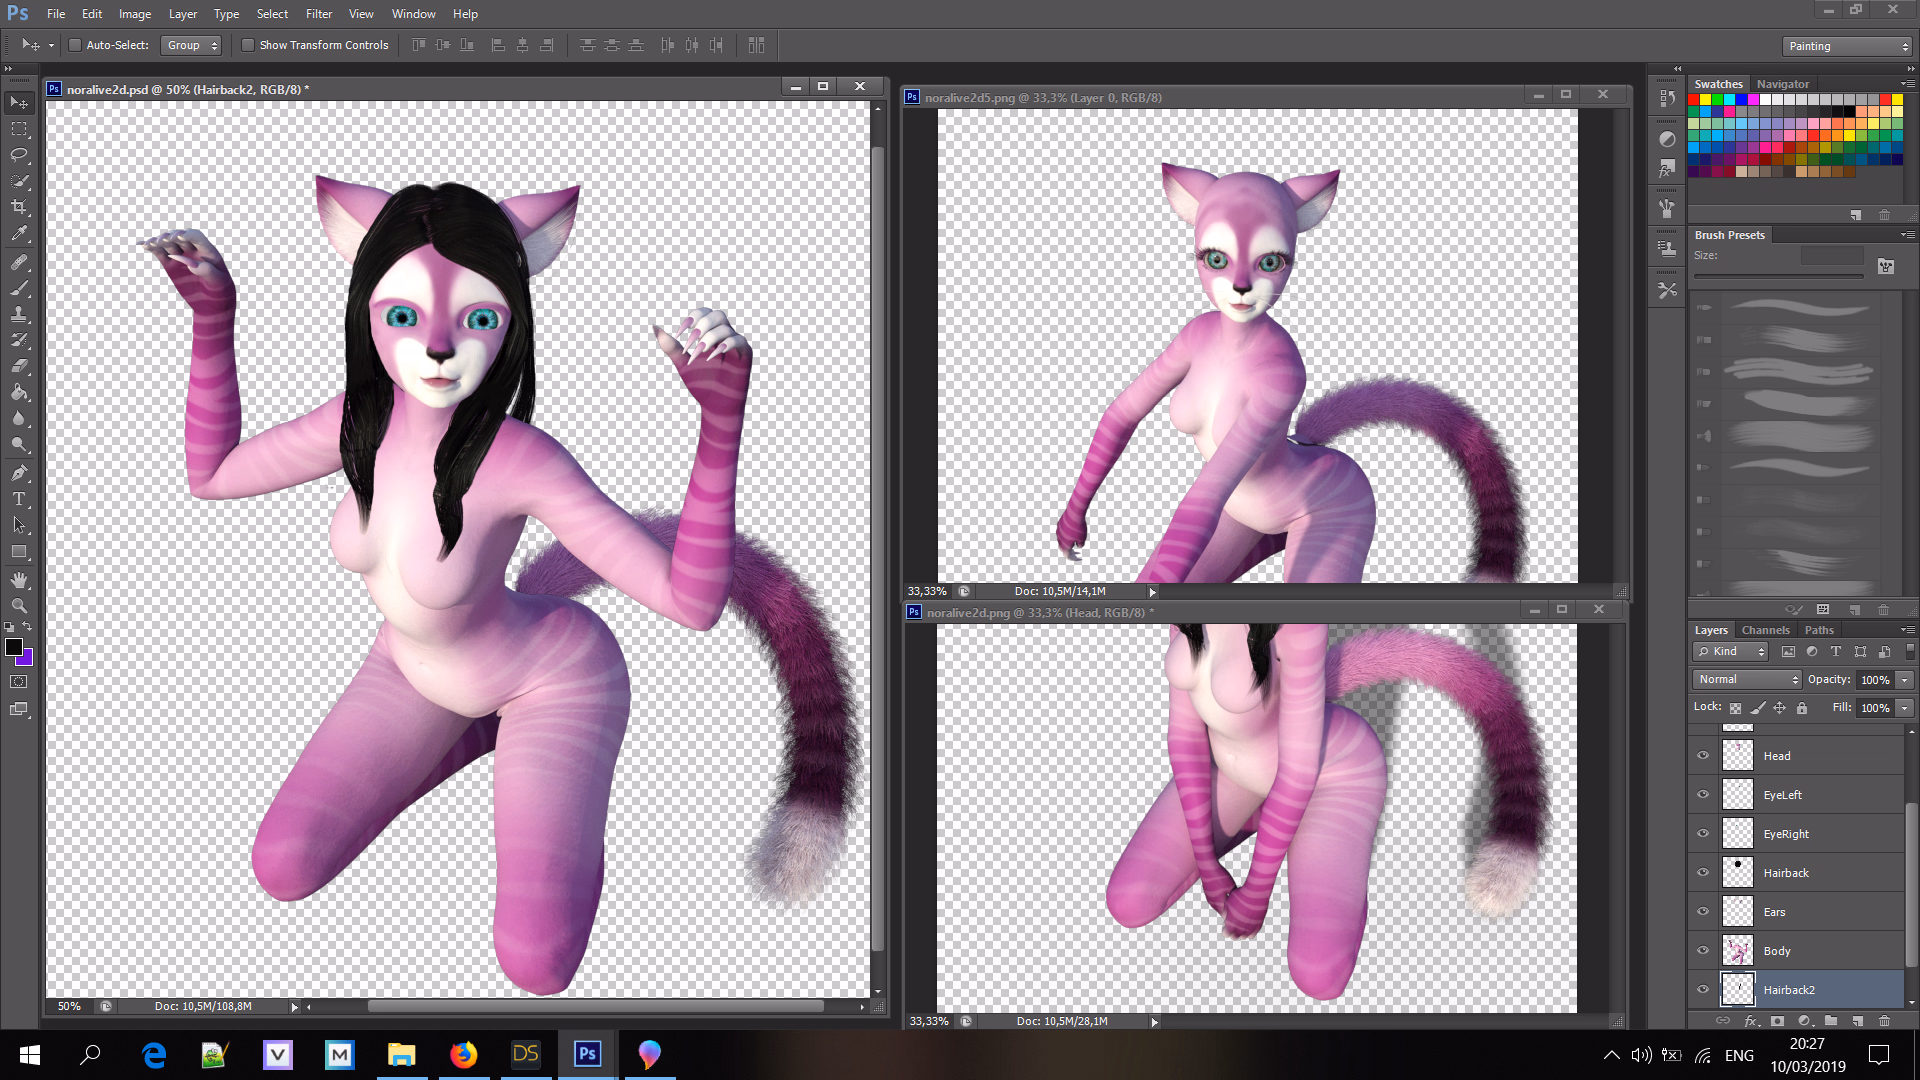The height and width of the screenshot is (1080, 1920).
Task: Open the Filter menu
Action: [318, 14]
